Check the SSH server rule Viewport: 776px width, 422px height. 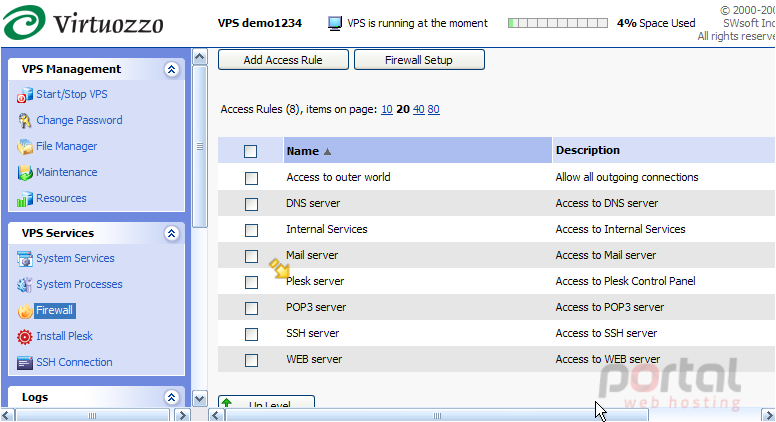[x=251, y=334]
